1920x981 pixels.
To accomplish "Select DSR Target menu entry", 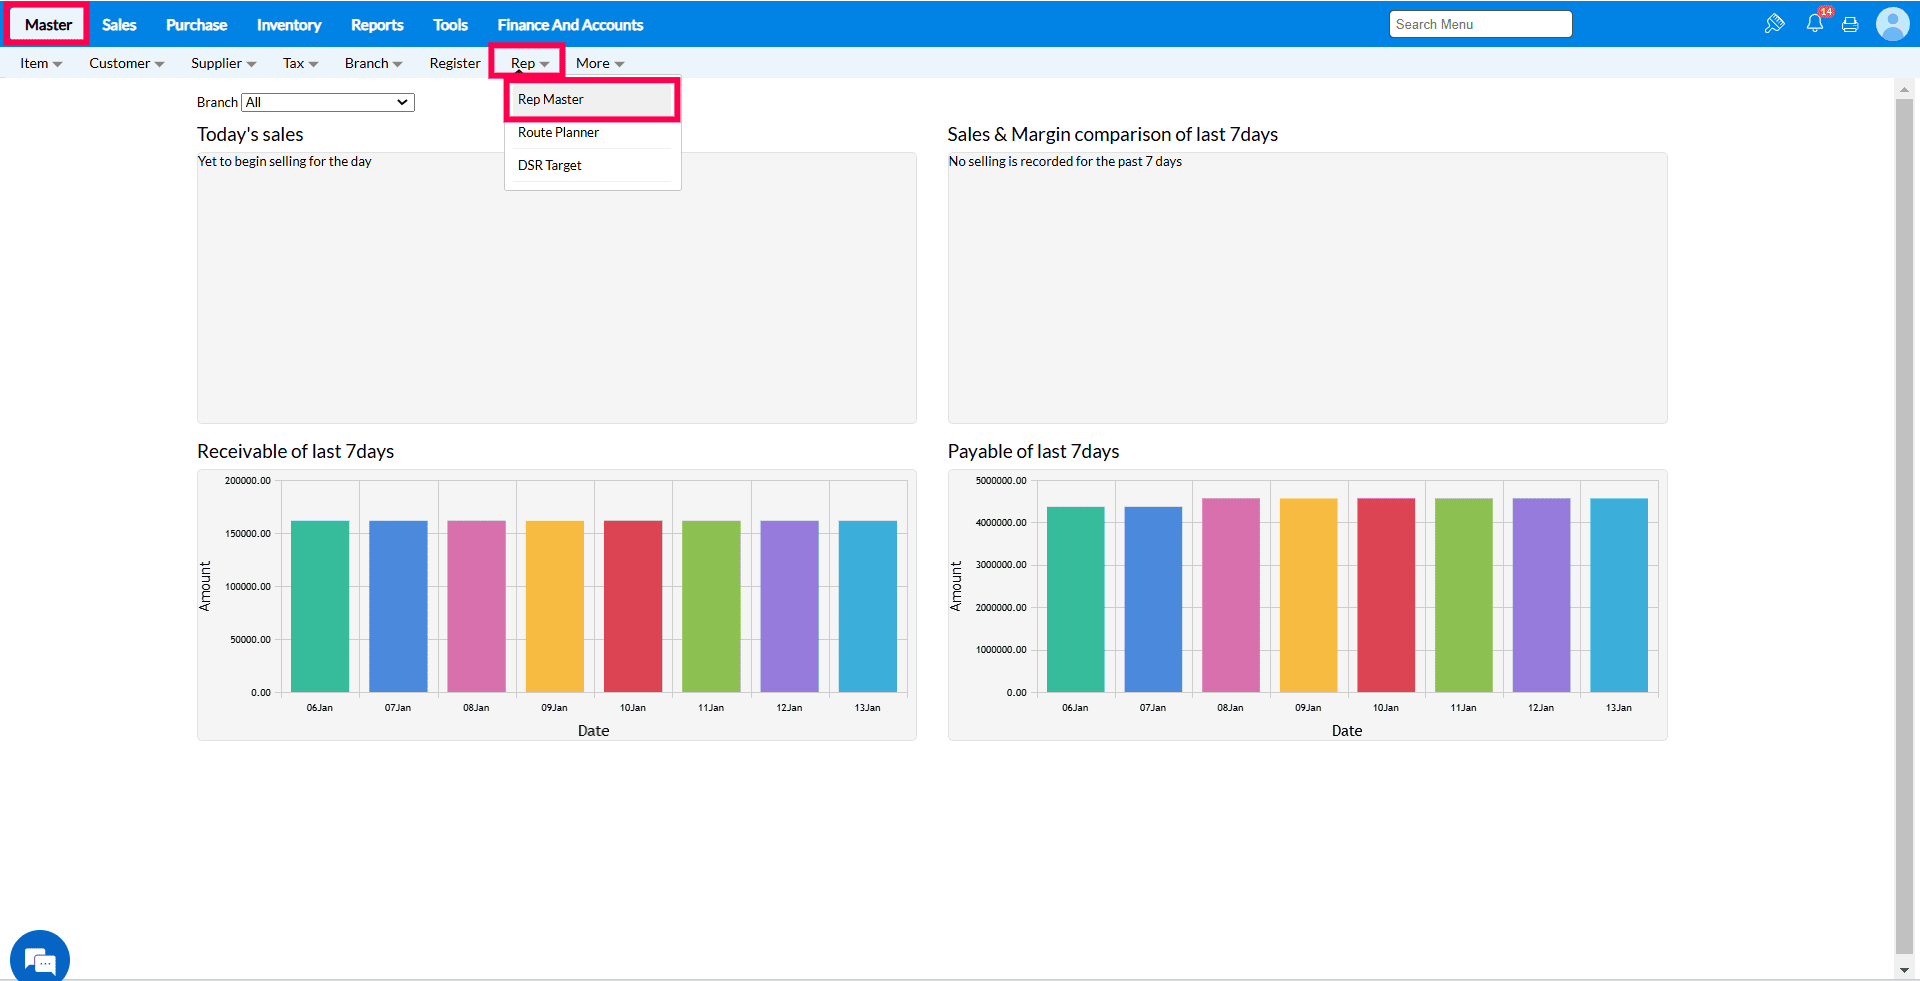I will pyautogui.click(x=592, y=165).
